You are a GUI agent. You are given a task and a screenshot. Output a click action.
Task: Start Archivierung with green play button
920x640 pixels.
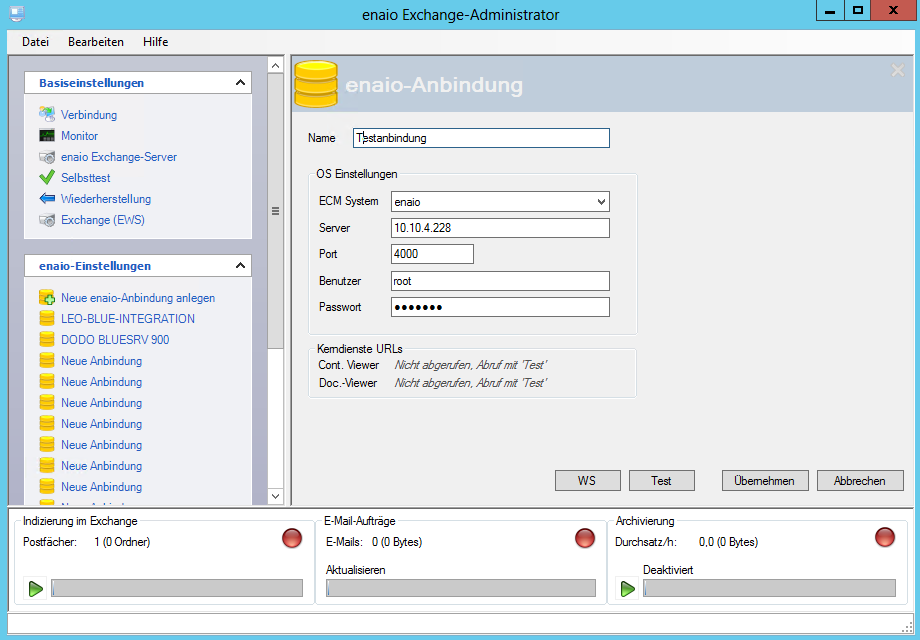[x=628, y=589]
